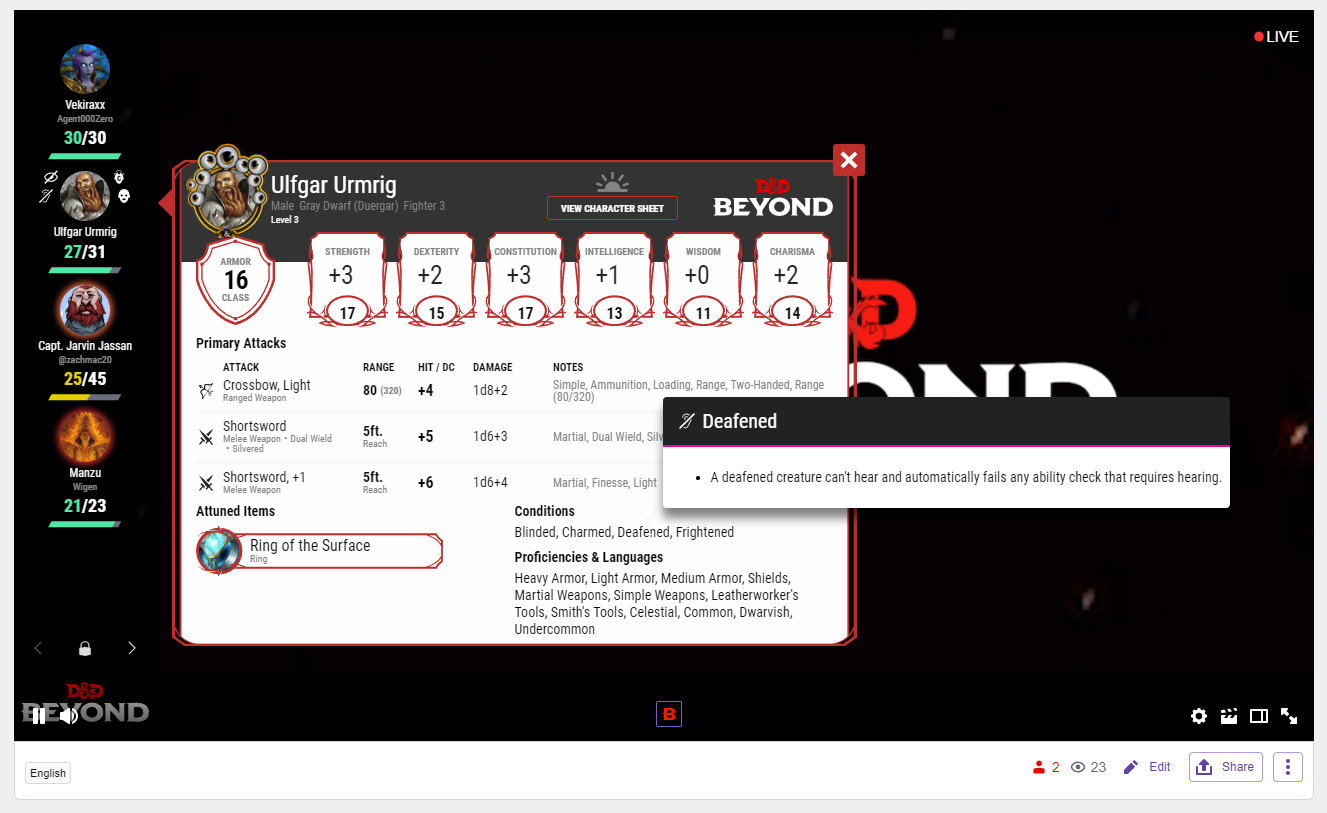
Task: Click the Crossbow, Light ranged attack icon
Action: point(206,390)
